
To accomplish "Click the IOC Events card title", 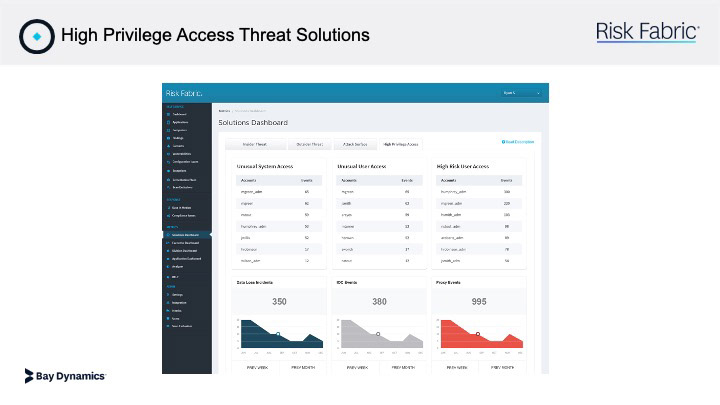I will tap(347, 282).
